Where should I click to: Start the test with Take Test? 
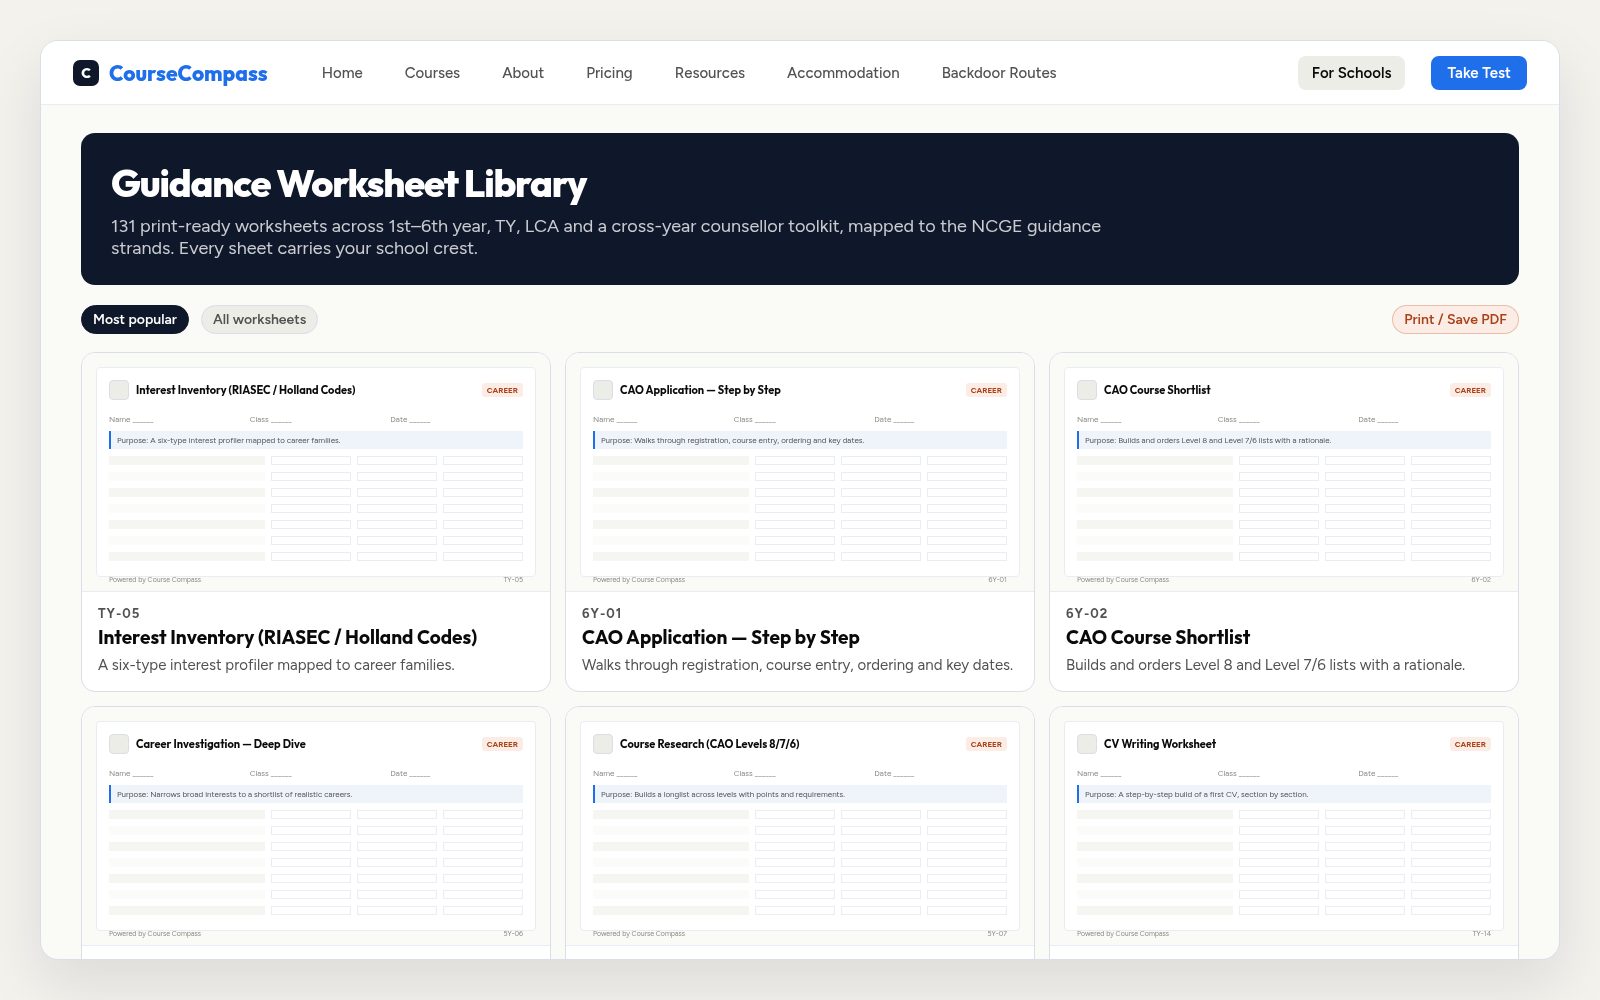coord(1478,73)
